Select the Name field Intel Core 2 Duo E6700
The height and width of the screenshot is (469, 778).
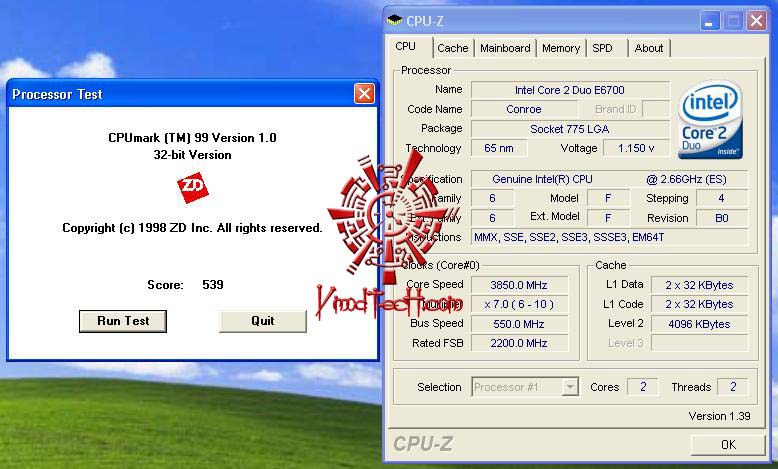[570, 90]
